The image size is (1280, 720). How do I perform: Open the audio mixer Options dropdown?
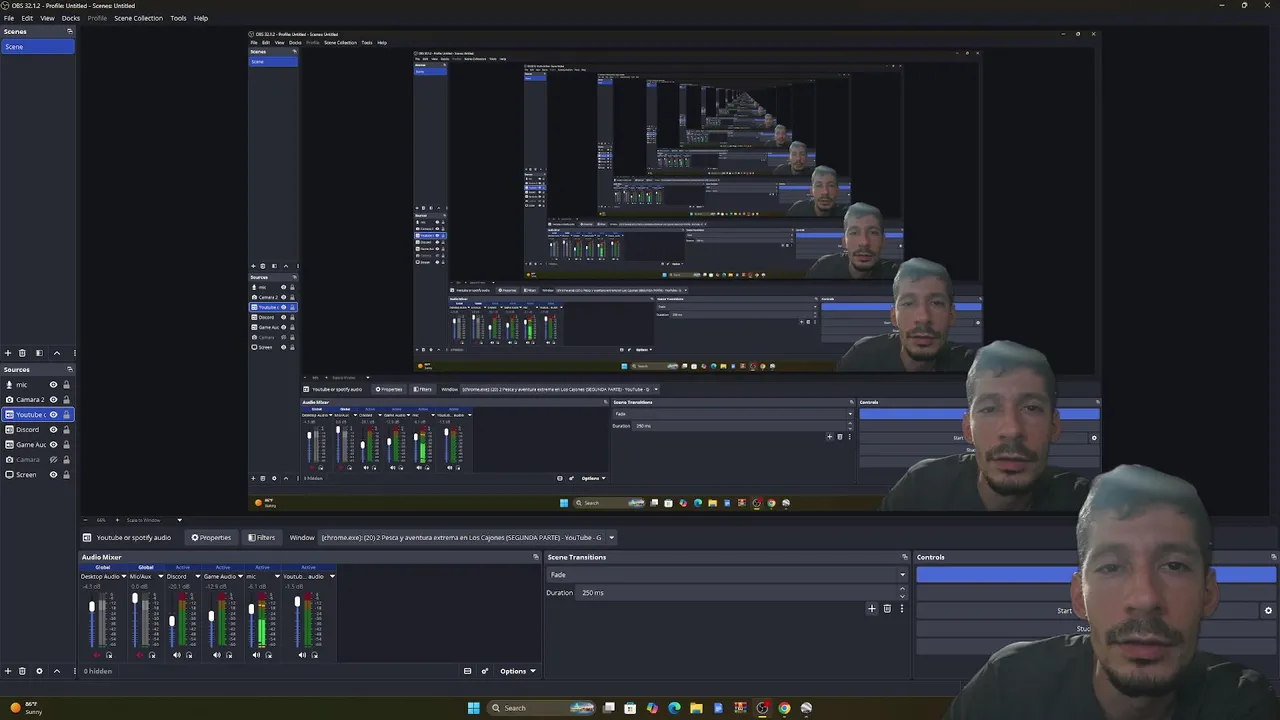[518, 671]
